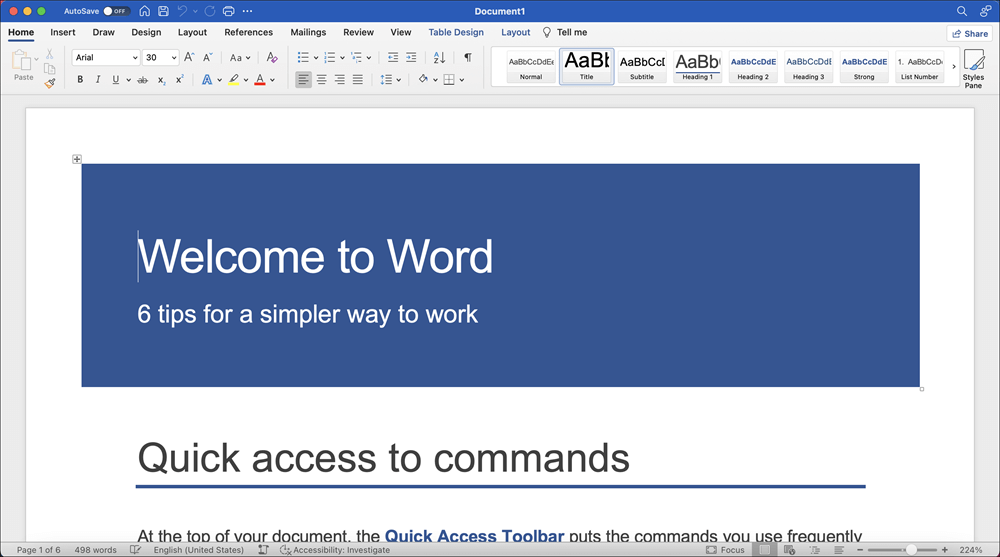Expand the styles gallery arrow
Screen dimensions: 1000x557
point(951,66)
